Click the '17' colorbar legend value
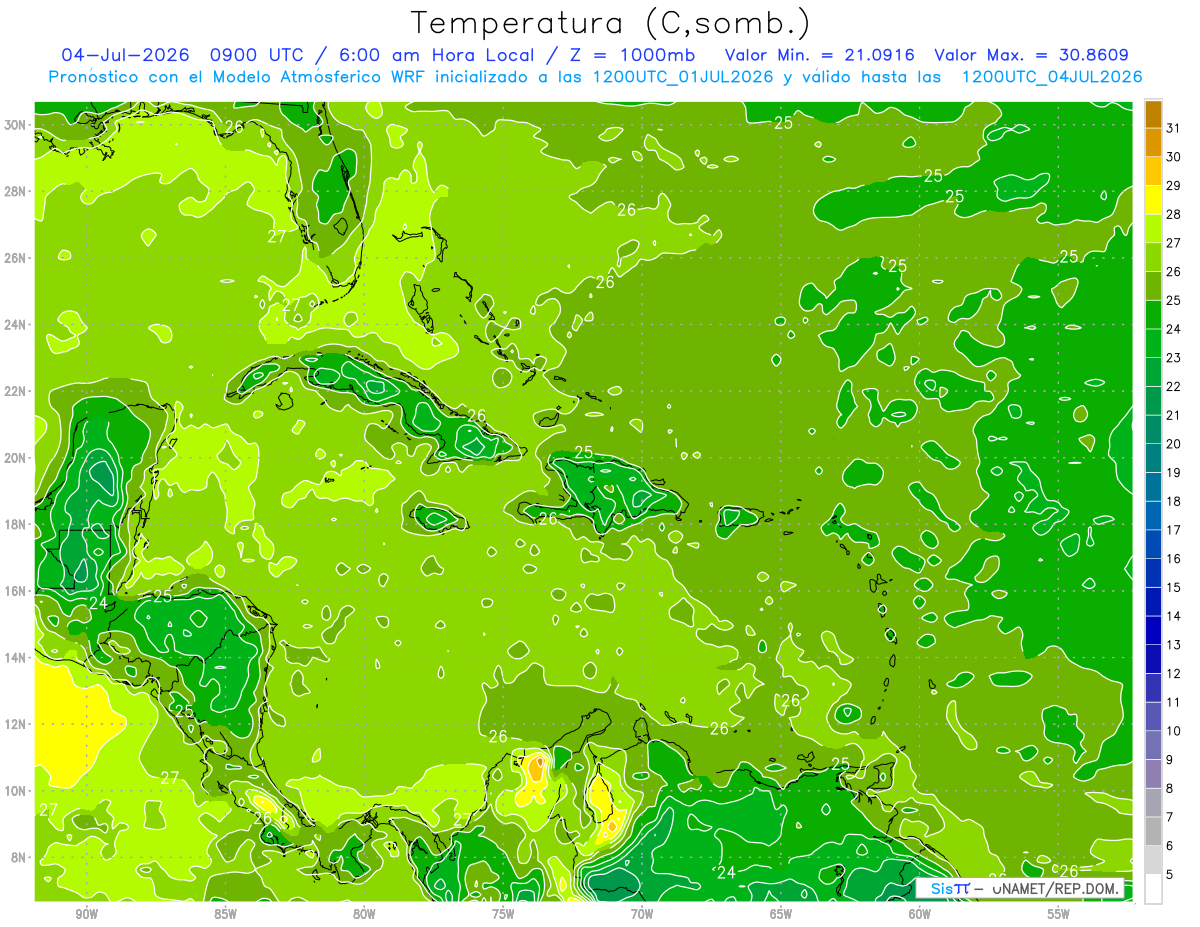1200x927 pixels. (x=1174, y=530)
